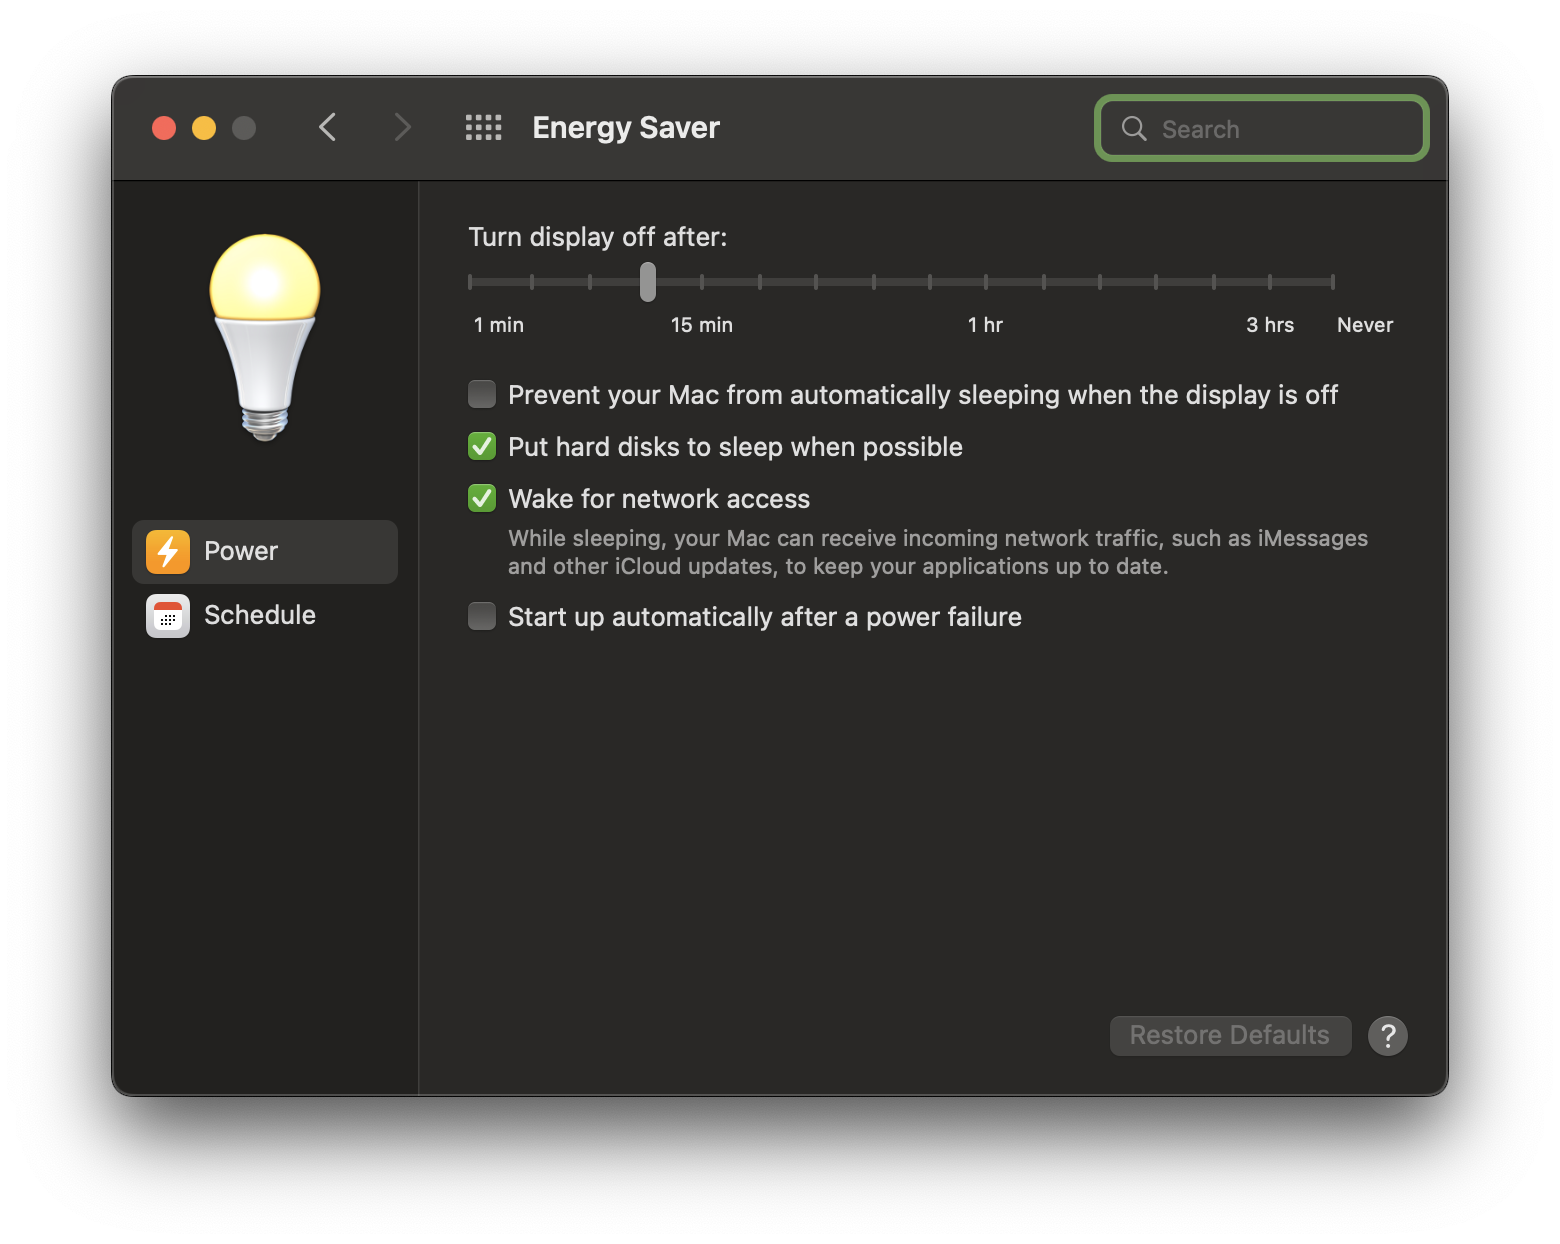Image resolution: width=1560 pixels, height=1244 pixels.
Task: Switch to the Schedule sidebar item
Action: 265,616
